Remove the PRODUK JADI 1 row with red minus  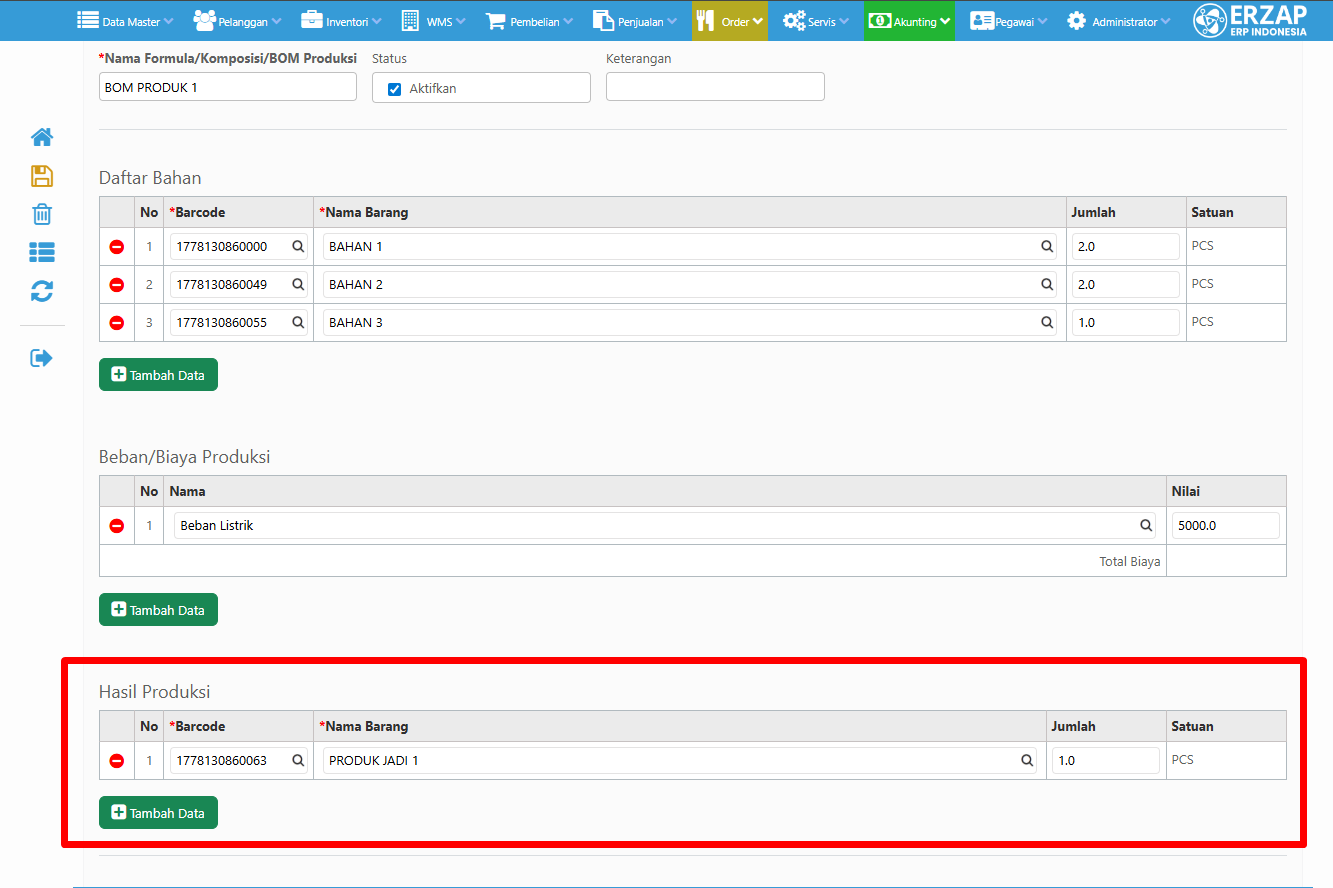coord(117,761)
